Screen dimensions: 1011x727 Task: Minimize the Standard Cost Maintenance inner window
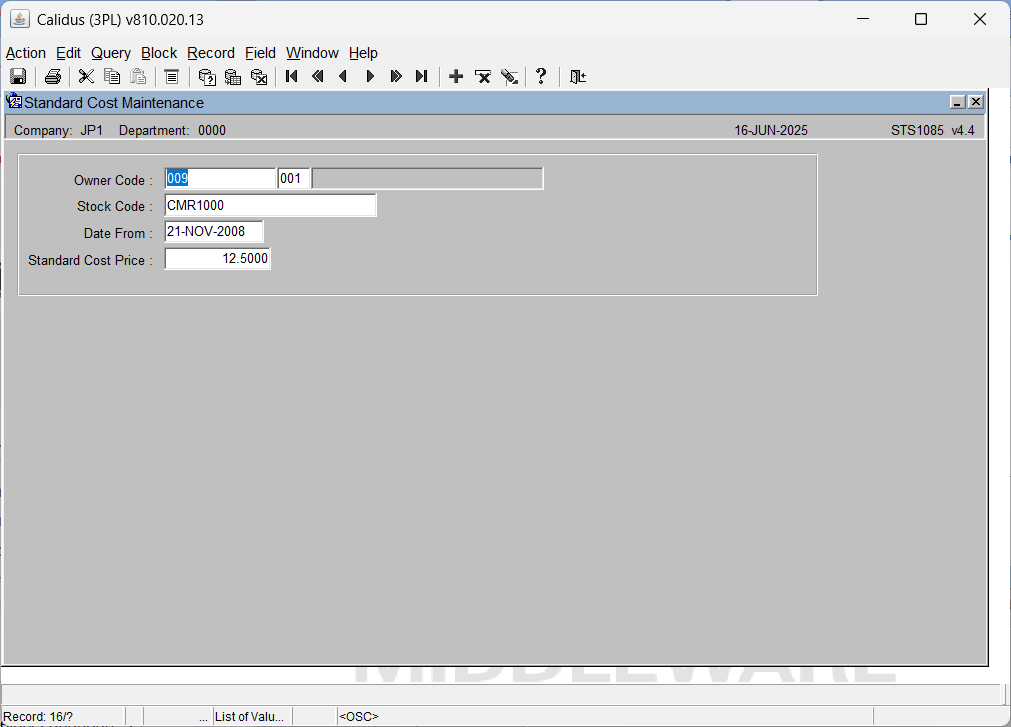(957, 102)
